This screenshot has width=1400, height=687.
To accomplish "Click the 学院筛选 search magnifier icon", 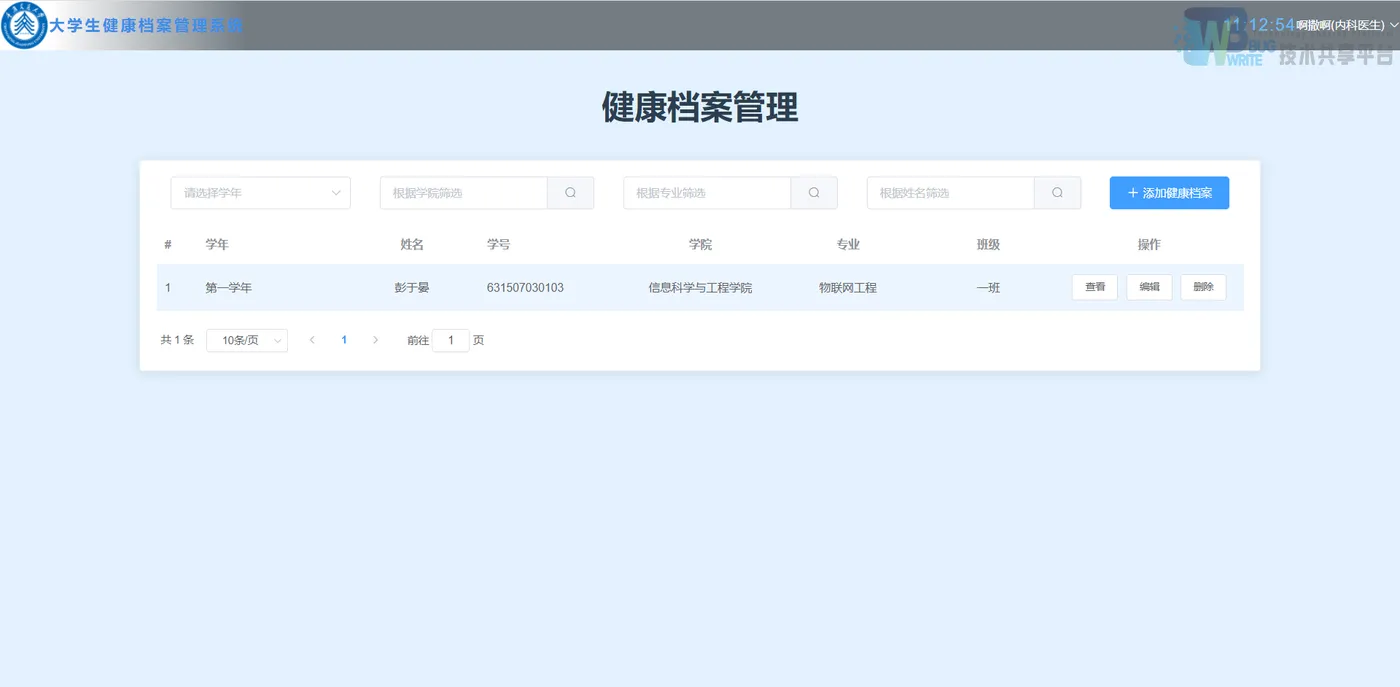I will click(570, 192).
